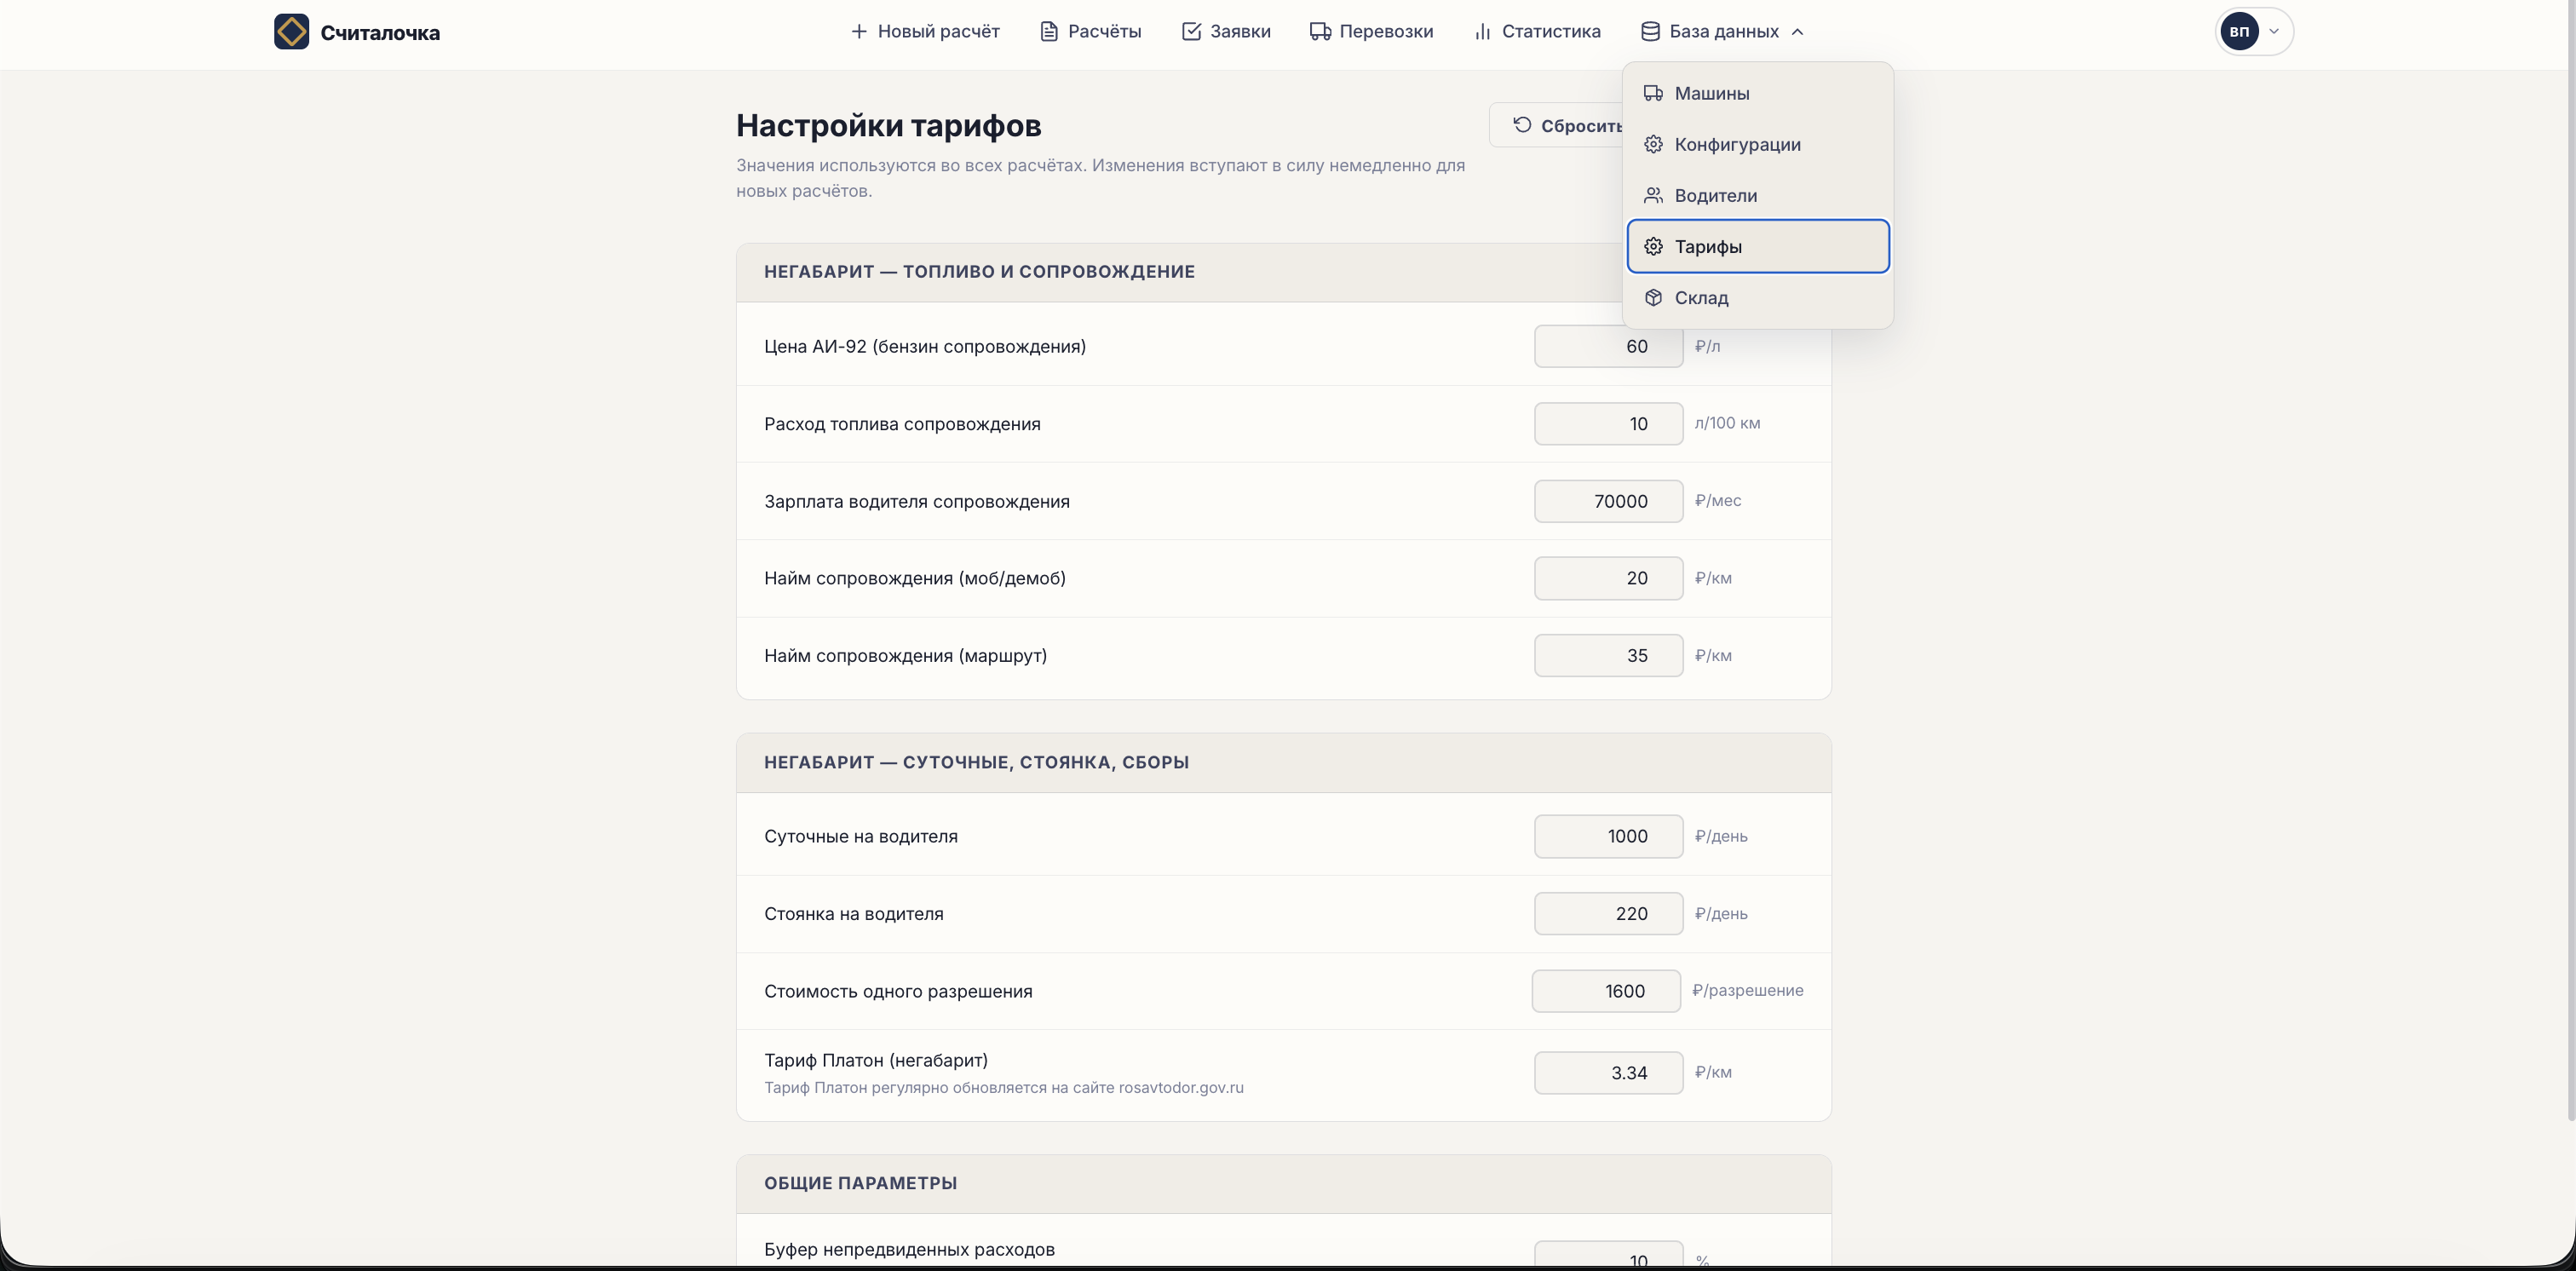Screen dimensions: 2576x1271
Task: Focus the Тариф Платон (негабарит) field
Action: [1608, 1073]
